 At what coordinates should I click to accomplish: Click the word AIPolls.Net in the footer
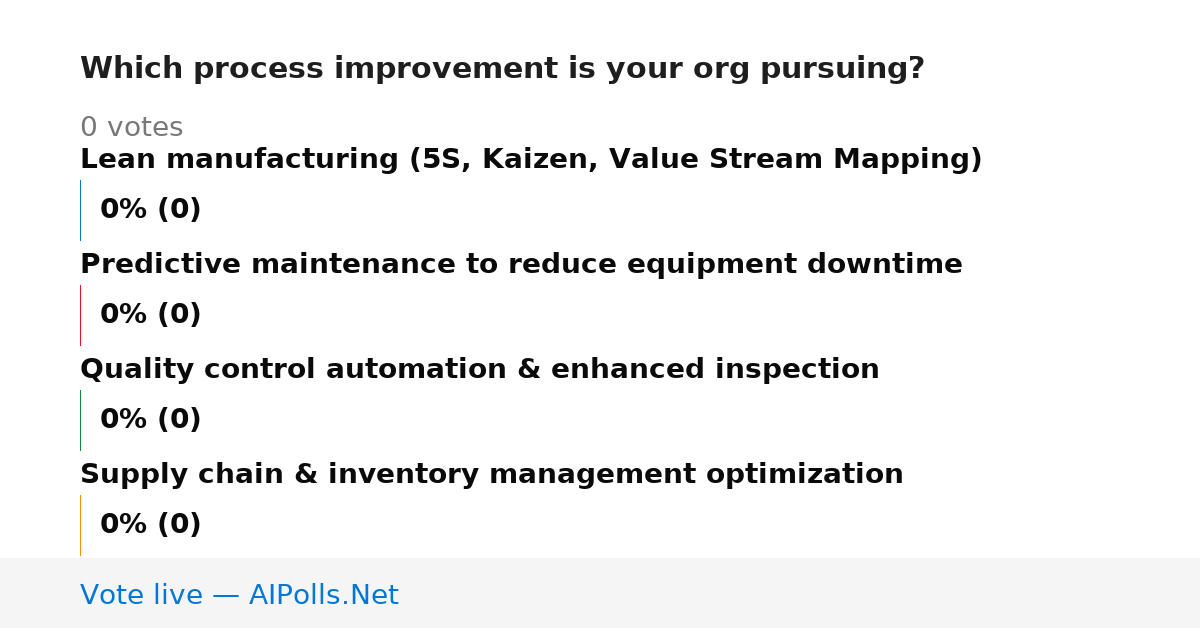click(x=323, y=595)
